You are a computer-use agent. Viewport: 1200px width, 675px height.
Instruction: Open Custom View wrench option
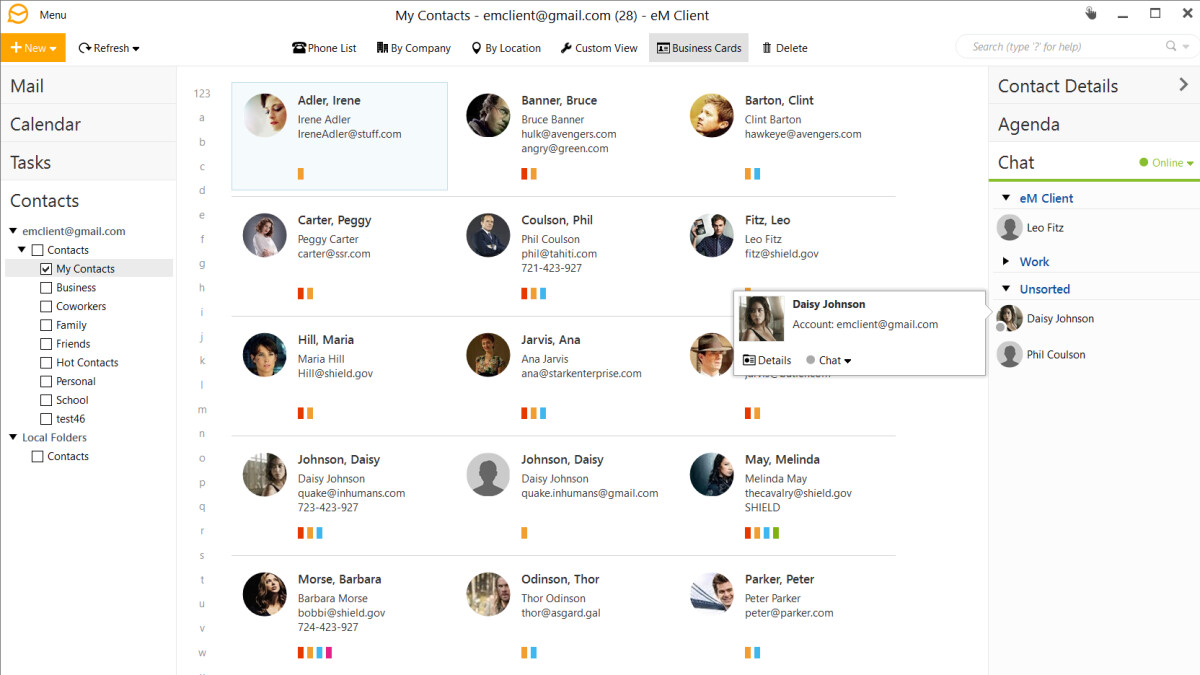(566, 48)
